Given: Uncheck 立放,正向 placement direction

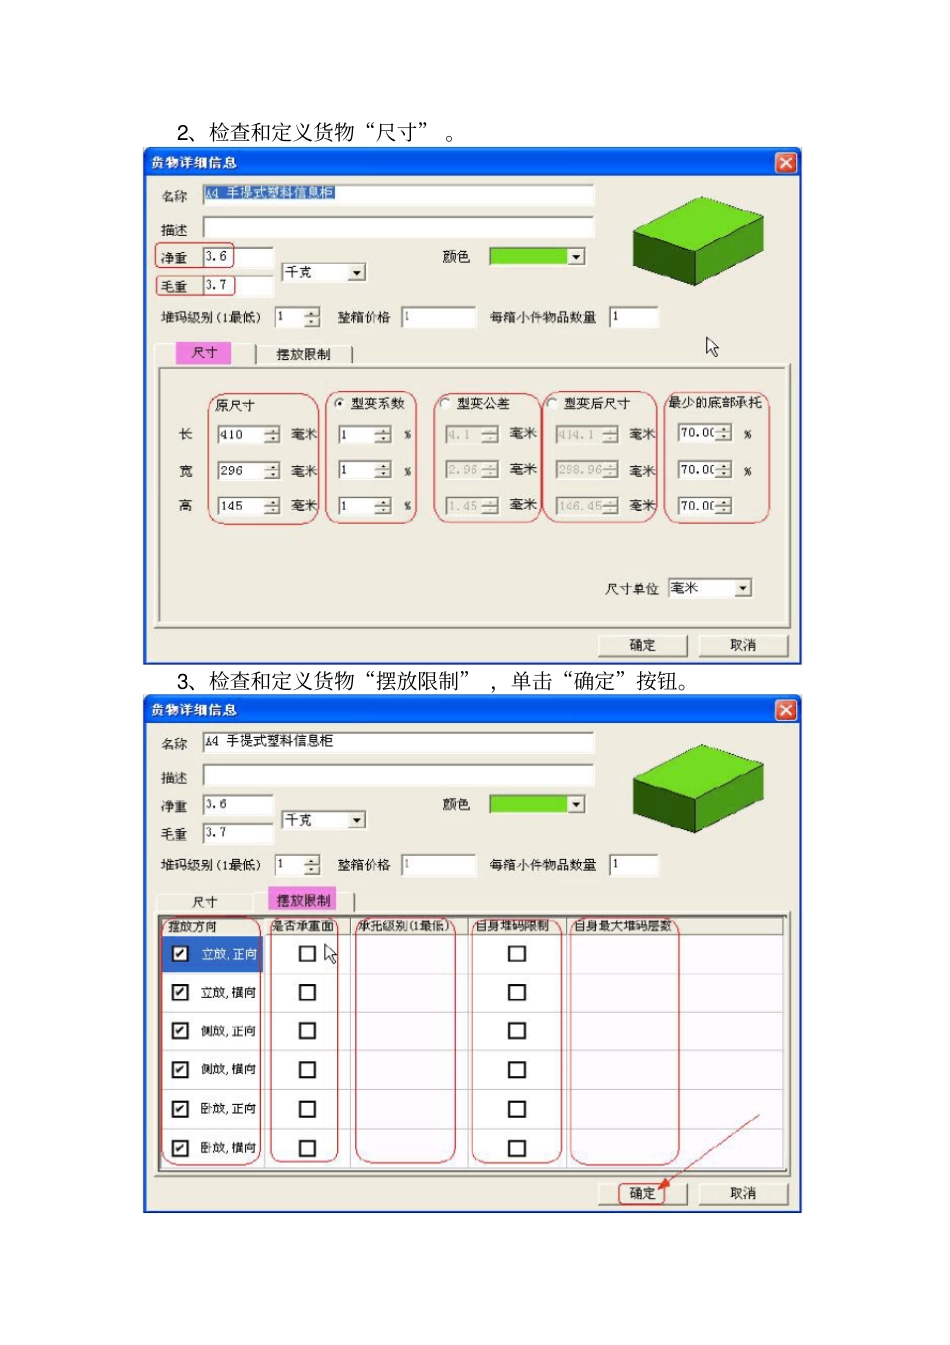Looking at the screenshot, I should point(180,954).
